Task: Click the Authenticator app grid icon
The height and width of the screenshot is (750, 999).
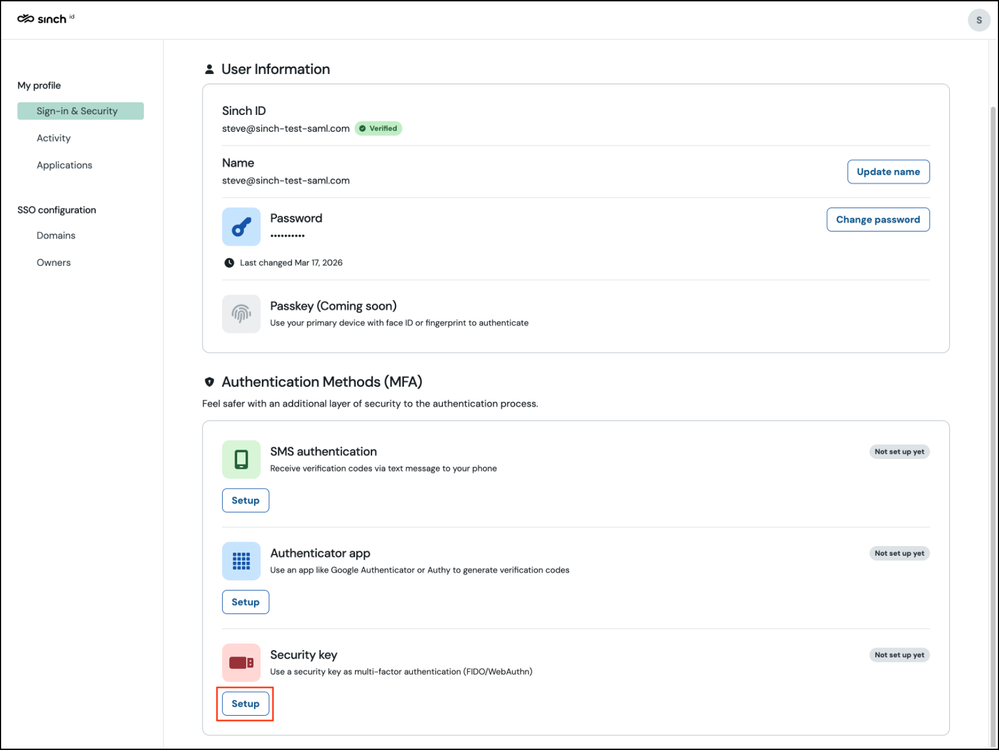Action: click(x=241, y=561)
